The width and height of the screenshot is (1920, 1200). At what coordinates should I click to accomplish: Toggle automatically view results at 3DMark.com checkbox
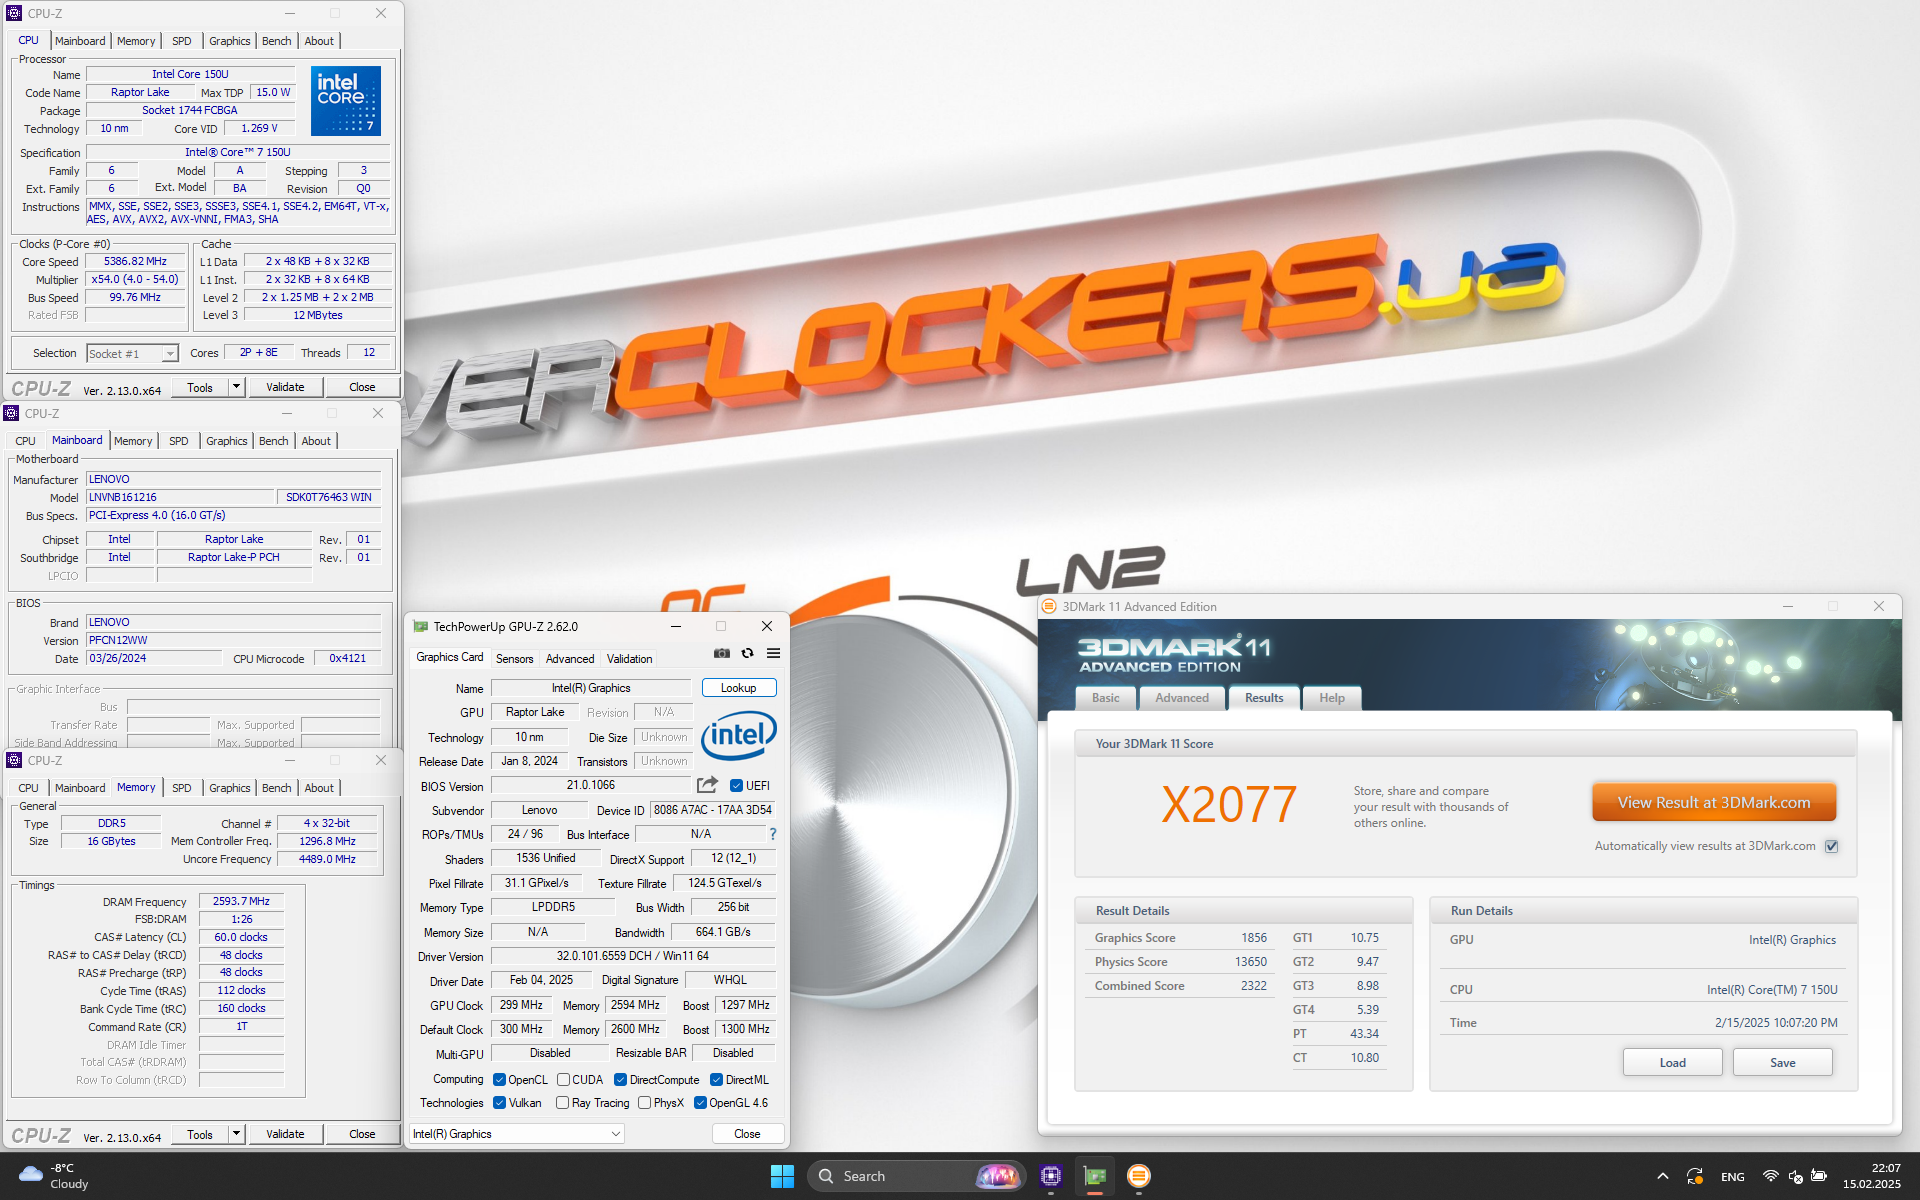pos(1831,846)
